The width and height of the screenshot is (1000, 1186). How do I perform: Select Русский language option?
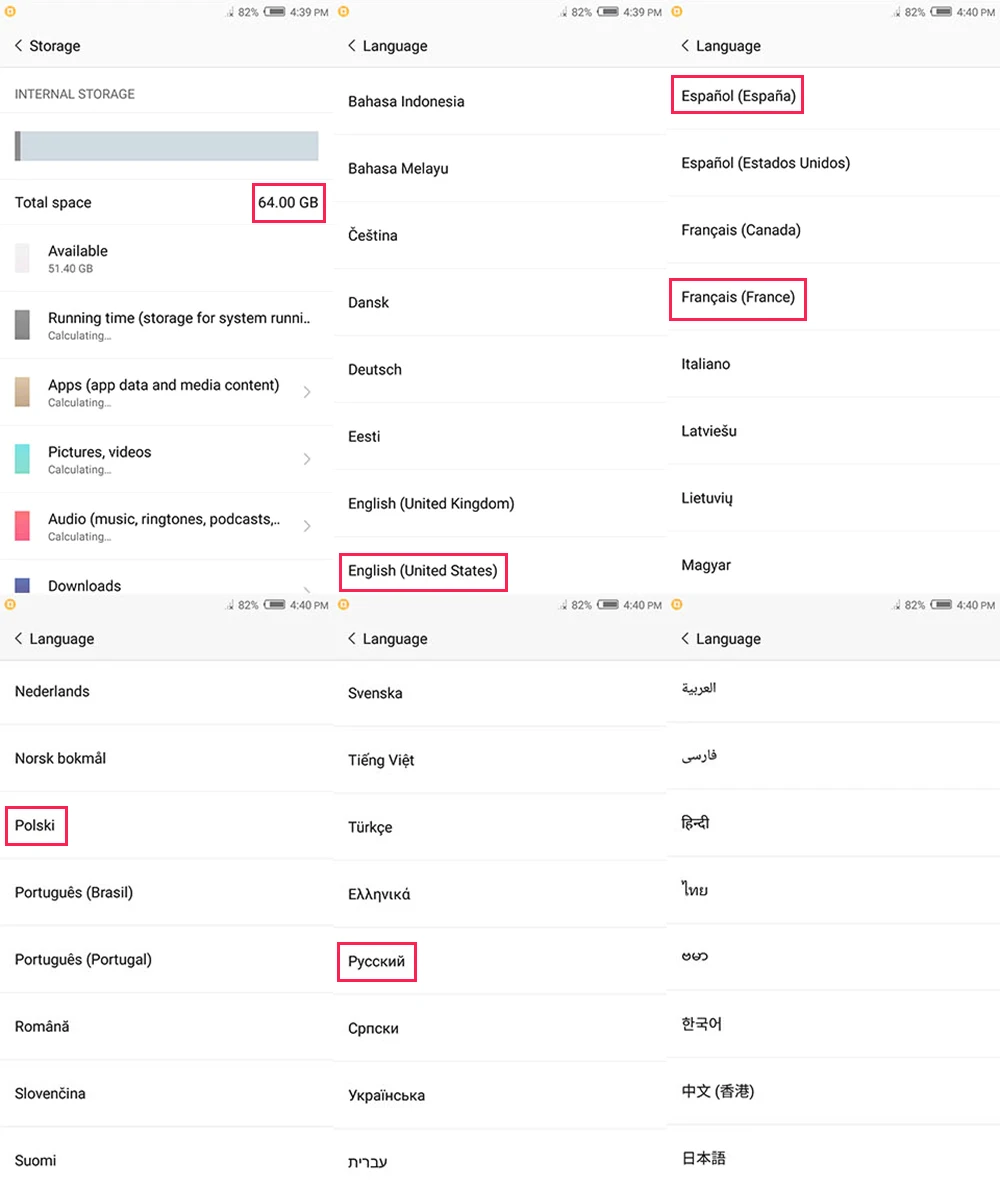click(x=377, y=962)
